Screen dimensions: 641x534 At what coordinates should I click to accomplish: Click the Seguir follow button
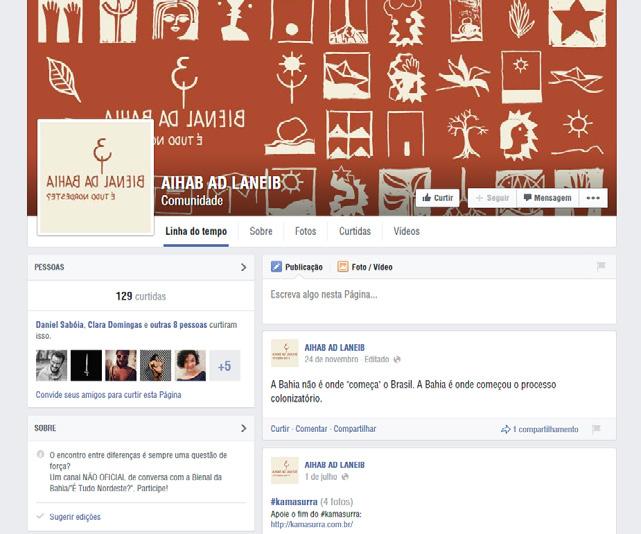tap(492, 198)
